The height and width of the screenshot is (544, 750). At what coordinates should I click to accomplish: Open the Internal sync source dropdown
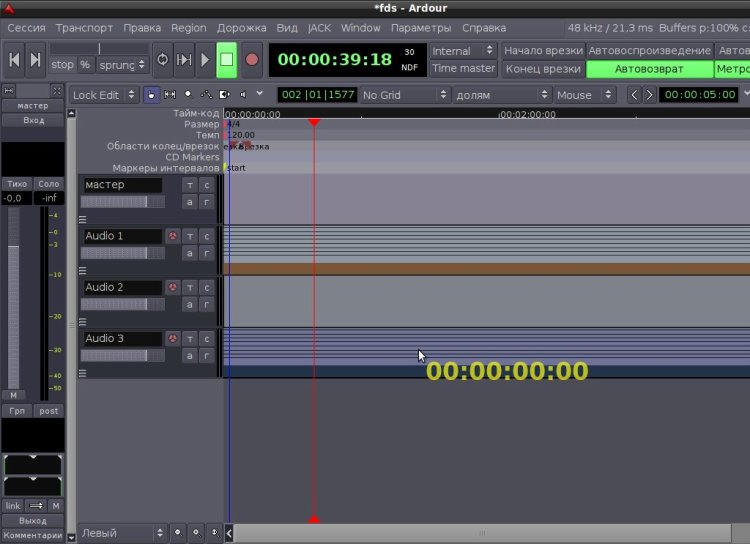463,51
